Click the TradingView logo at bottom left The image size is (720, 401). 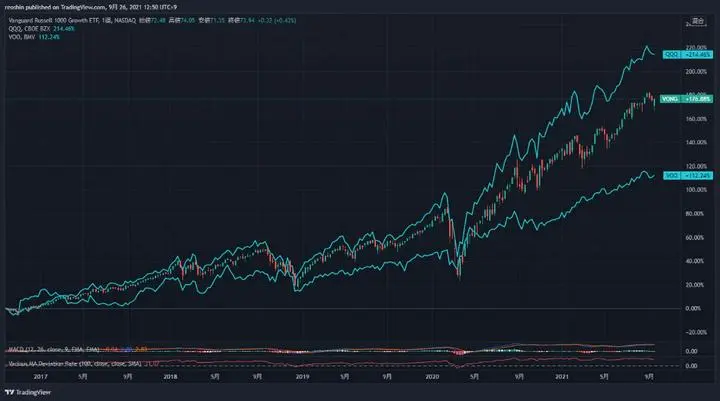[x=28, y=392]
